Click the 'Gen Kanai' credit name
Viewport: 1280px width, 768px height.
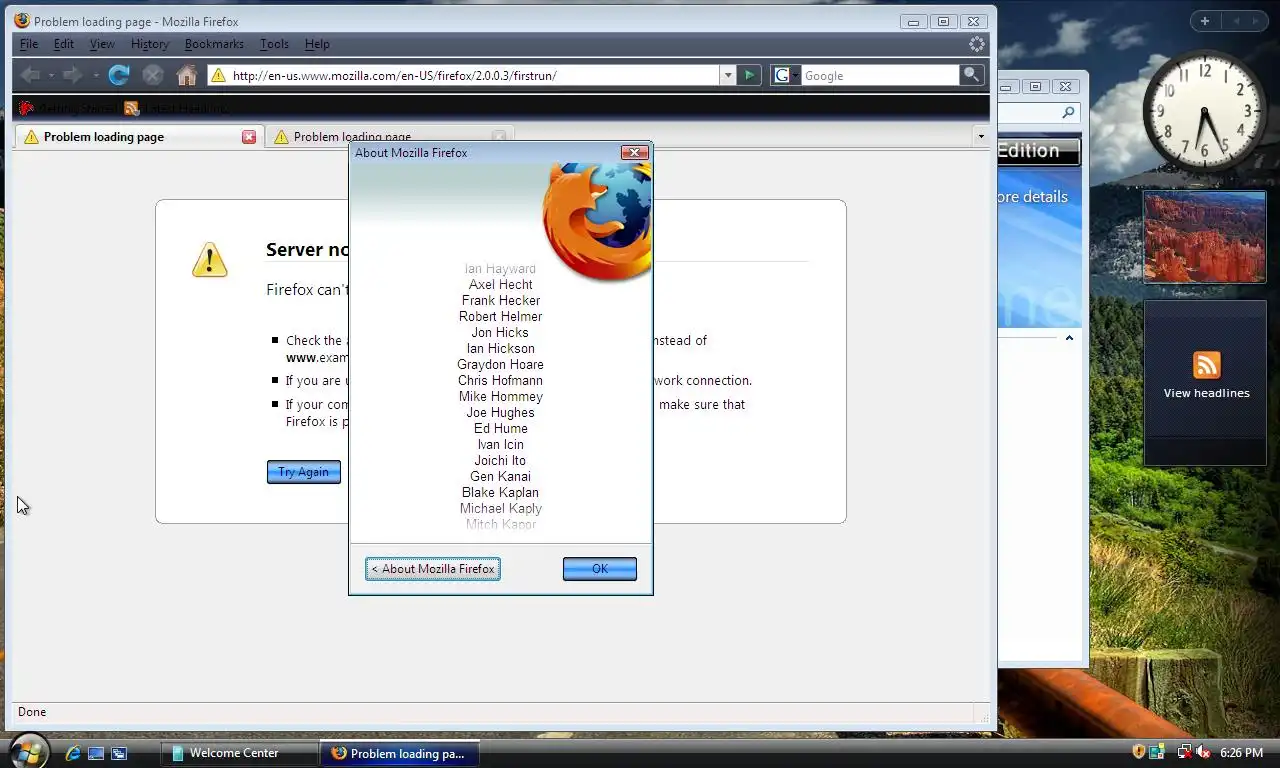pyautogui.click(x=500, y=477)
